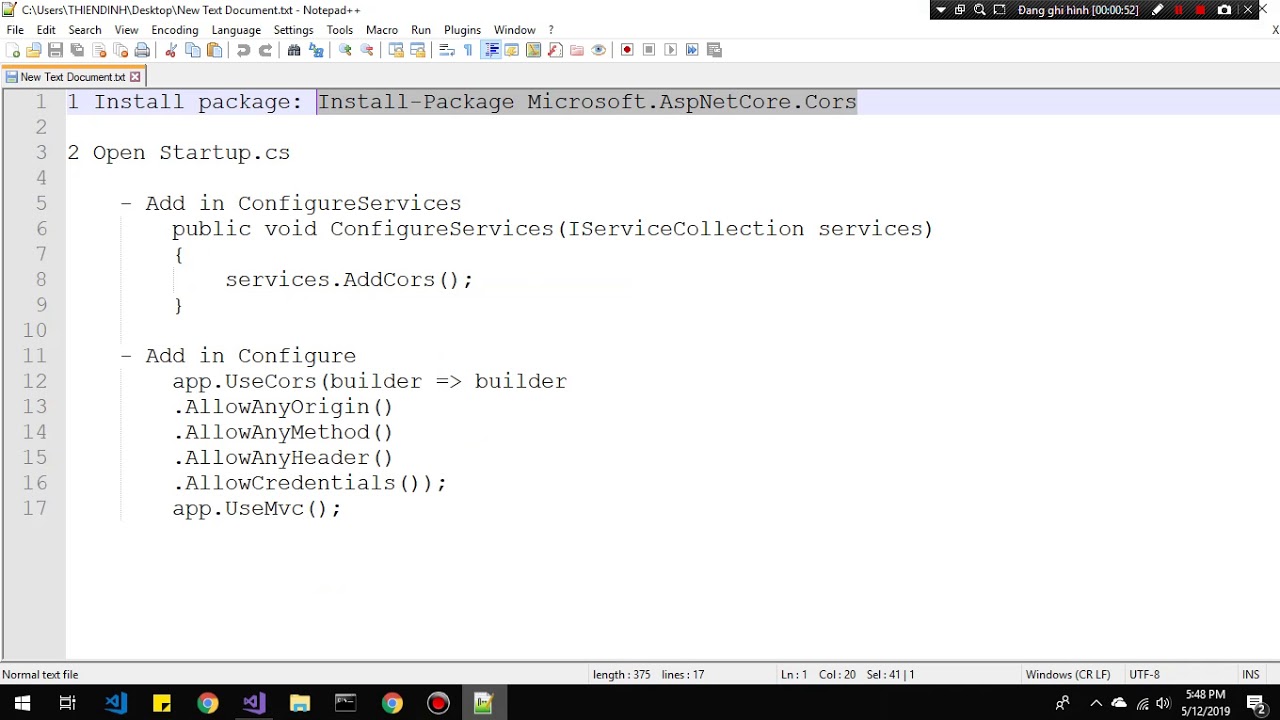This screenshot has height=720, width=1280.
Task: Click Save Current Recorded Macro icon
Action: [714, 50]
